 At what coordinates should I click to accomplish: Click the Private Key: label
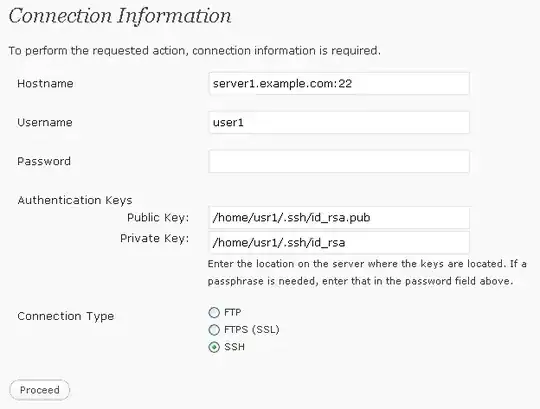click(x=155, y=238)
